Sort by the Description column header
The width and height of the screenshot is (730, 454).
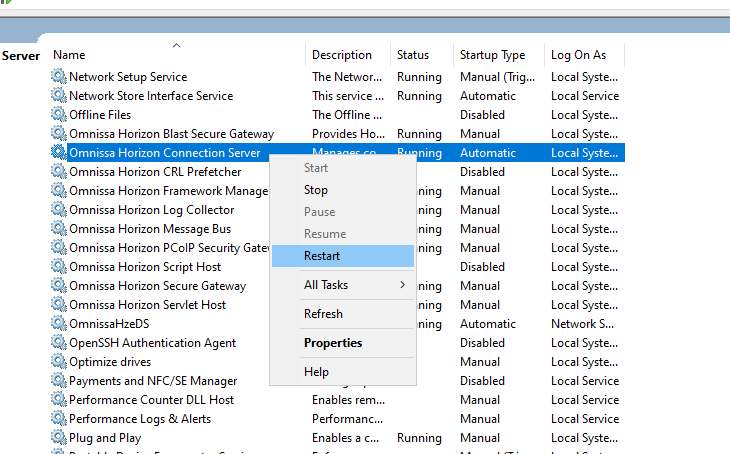tap(342, 55)
